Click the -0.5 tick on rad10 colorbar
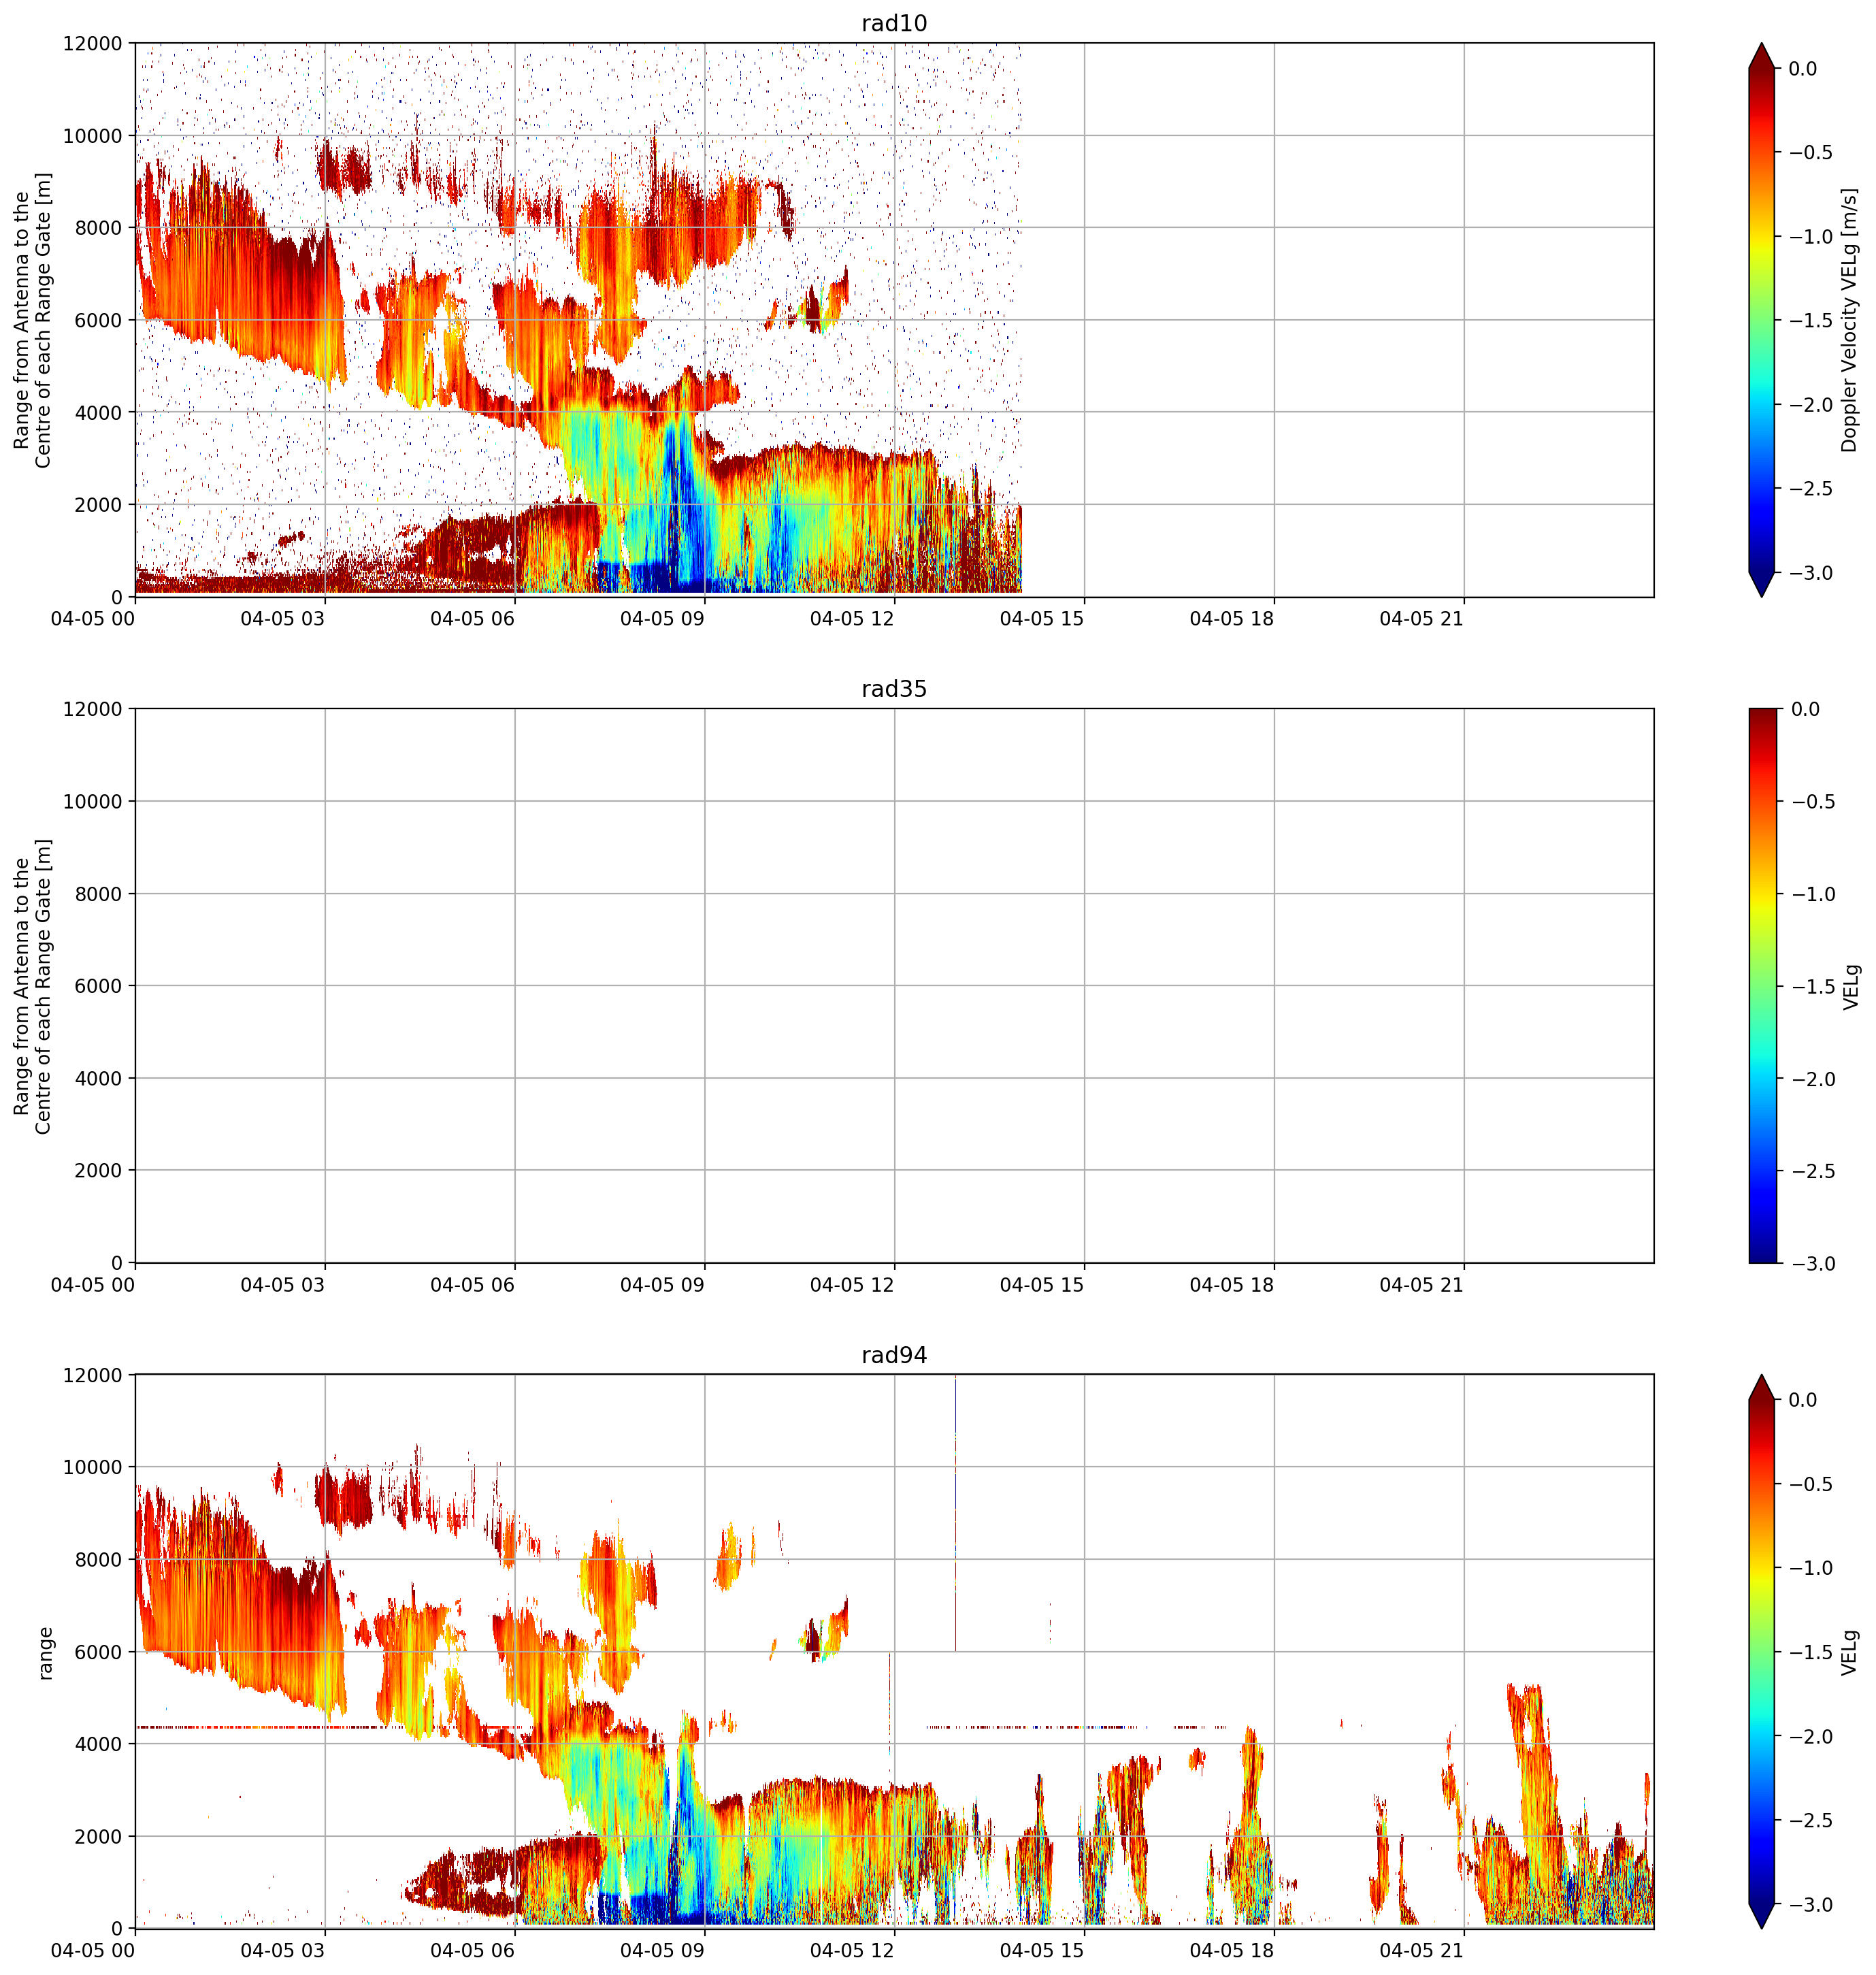 (x=1810, y=152)
